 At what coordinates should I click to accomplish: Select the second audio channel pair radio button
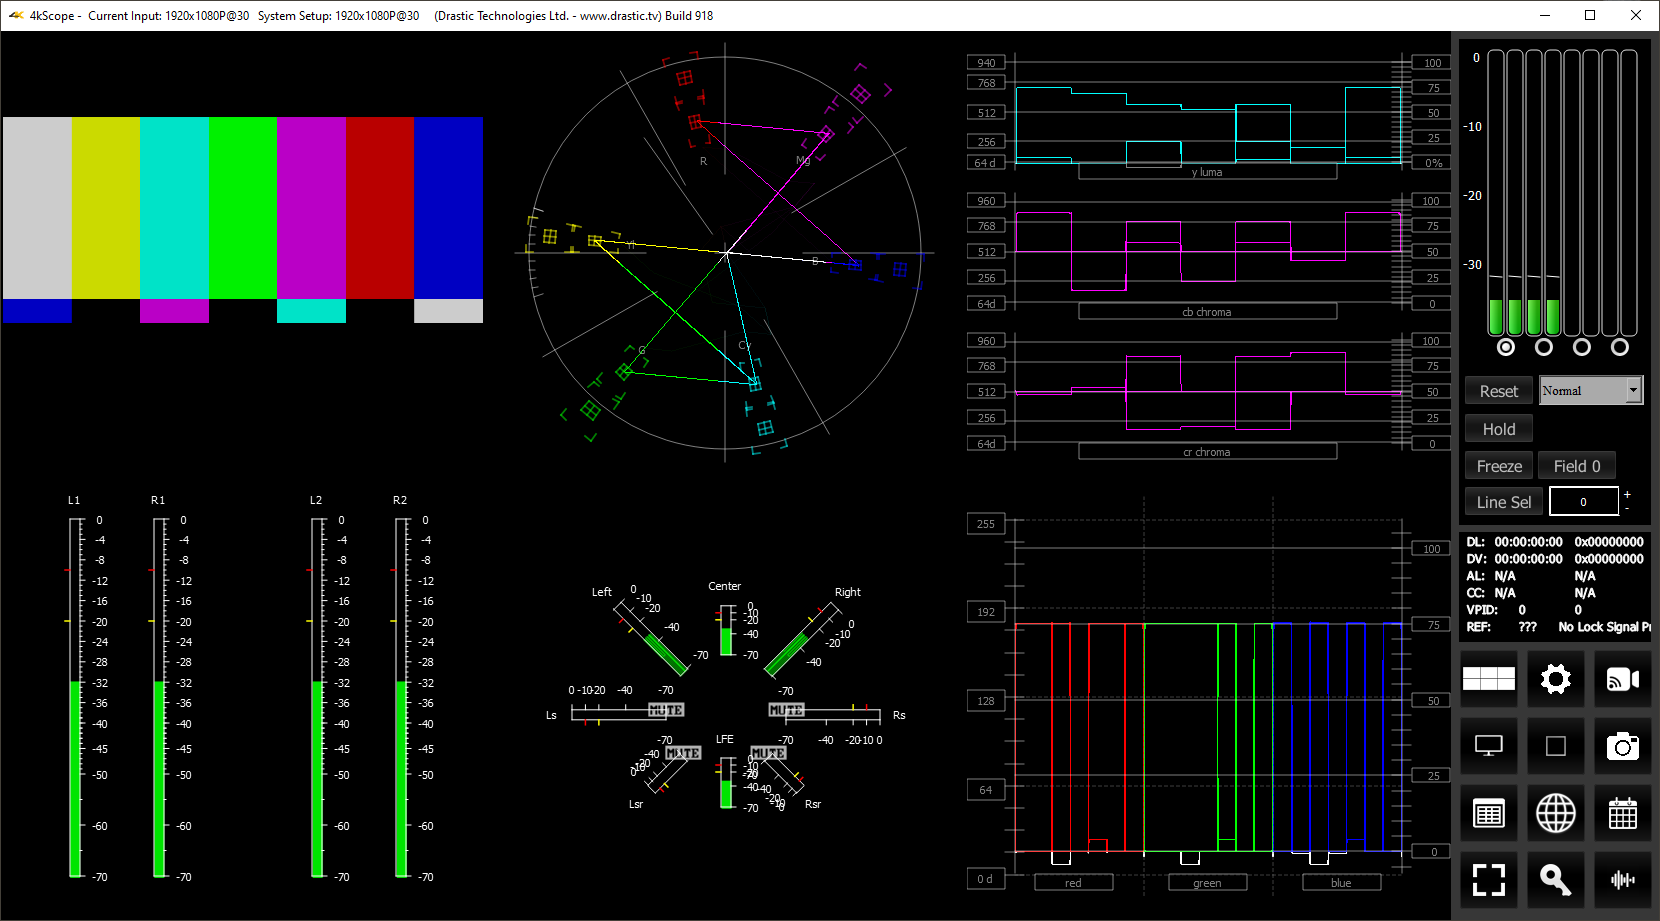[1544, 347]
